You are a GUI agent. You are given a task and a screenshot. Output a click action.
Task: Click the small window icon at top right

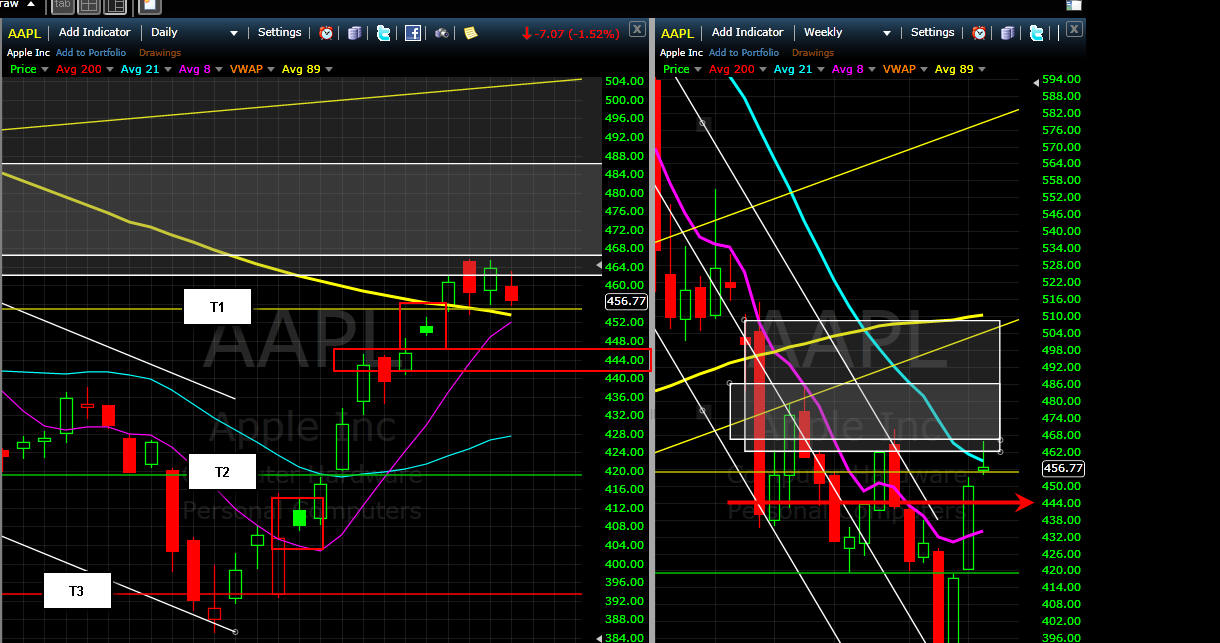point(1074,5)
